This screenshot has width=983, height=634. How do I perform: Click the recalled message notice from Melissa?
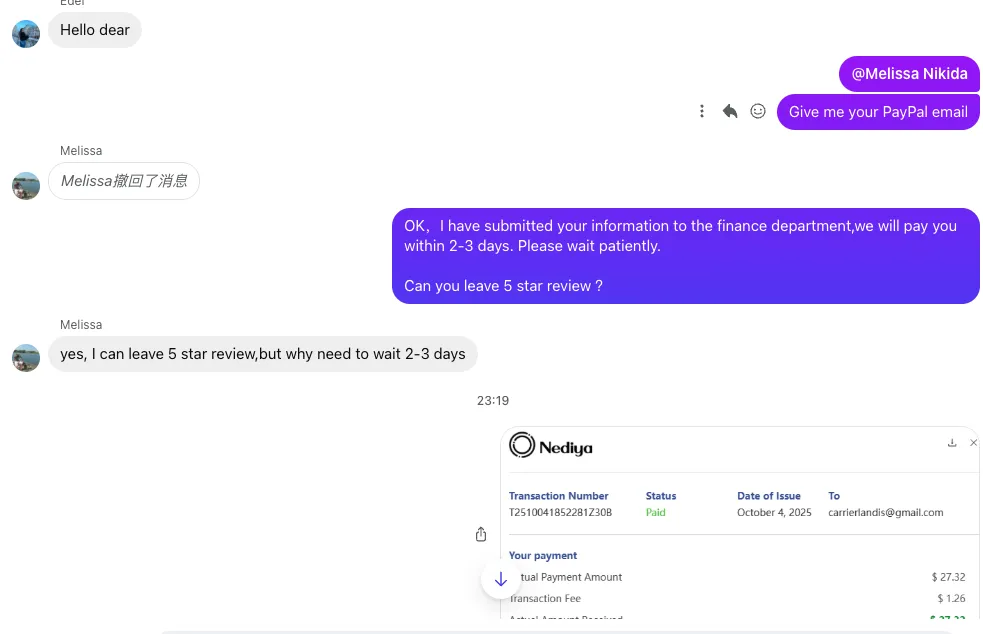point(124,181)
